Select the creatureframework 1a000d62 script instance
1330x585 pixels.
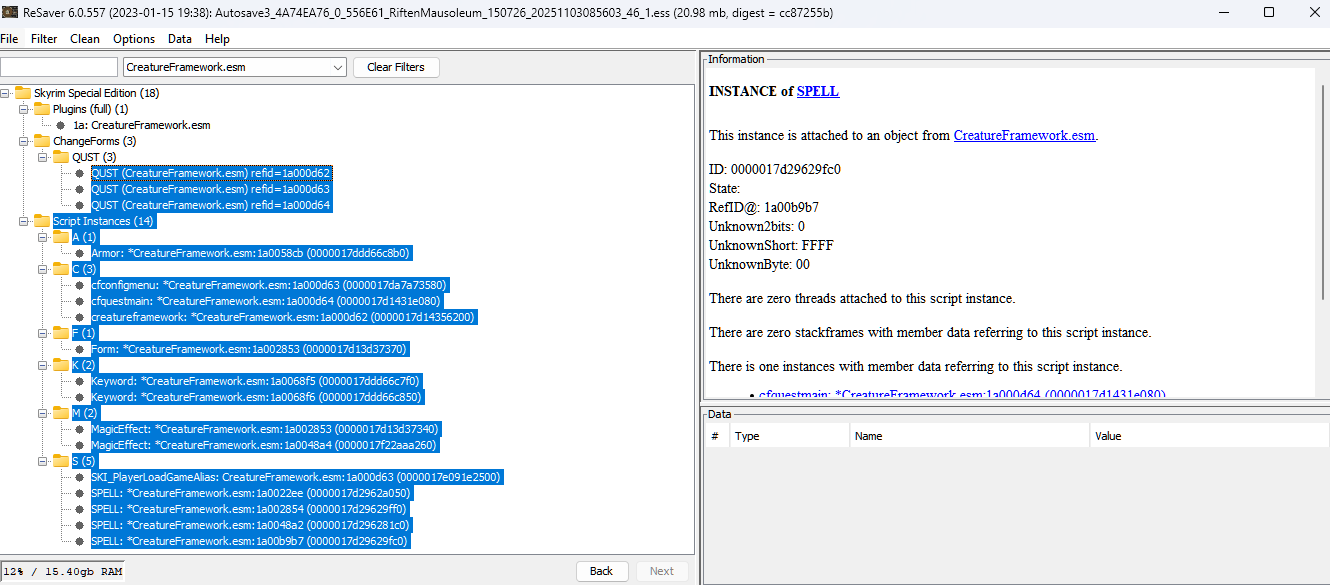tap(283, 317)
